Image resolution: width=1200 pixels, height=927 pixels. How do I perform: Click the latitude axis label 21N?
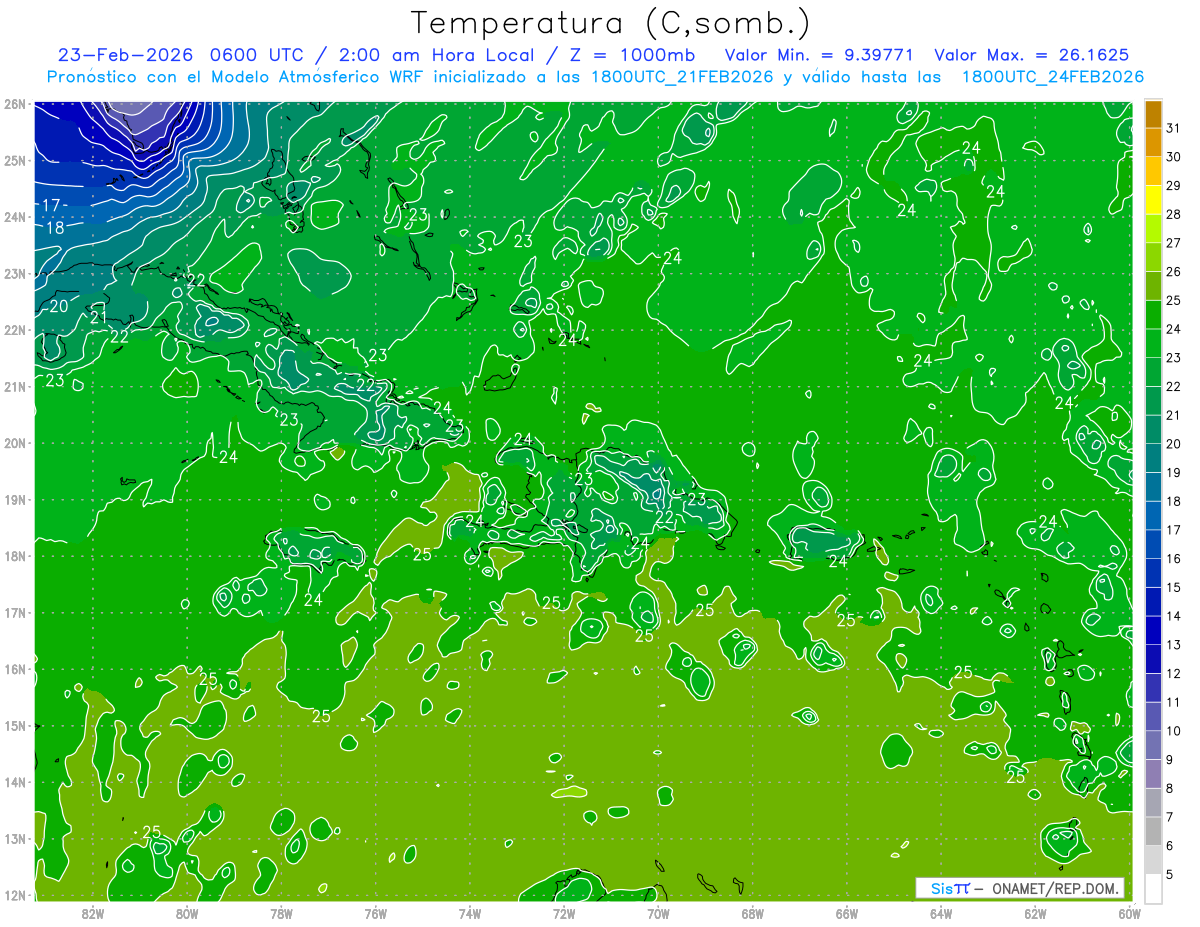pos(15,386)
